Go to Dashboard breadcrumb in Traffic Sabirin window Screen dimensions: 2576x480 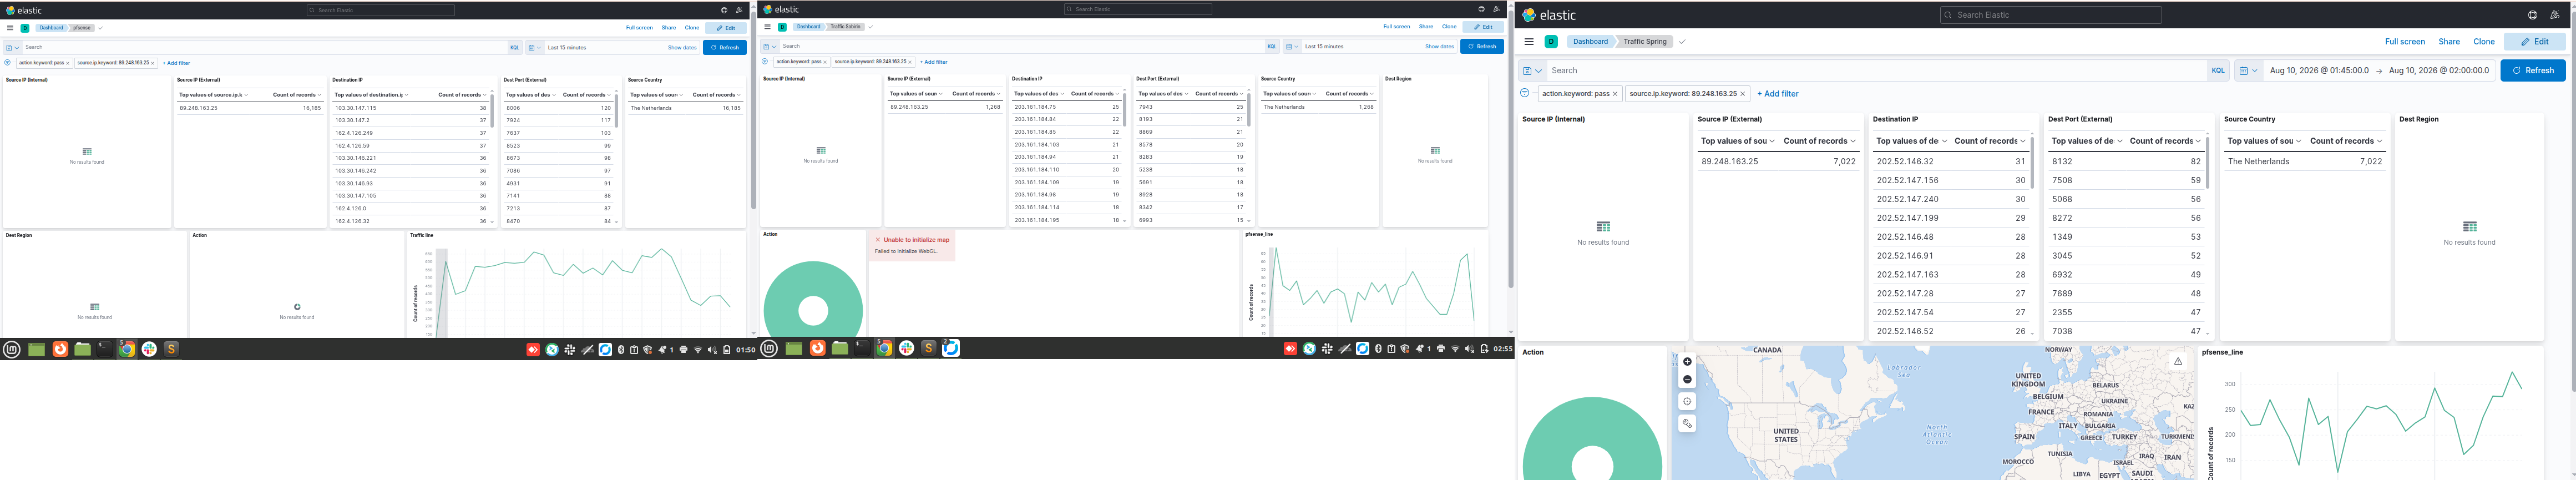[809, 27]
